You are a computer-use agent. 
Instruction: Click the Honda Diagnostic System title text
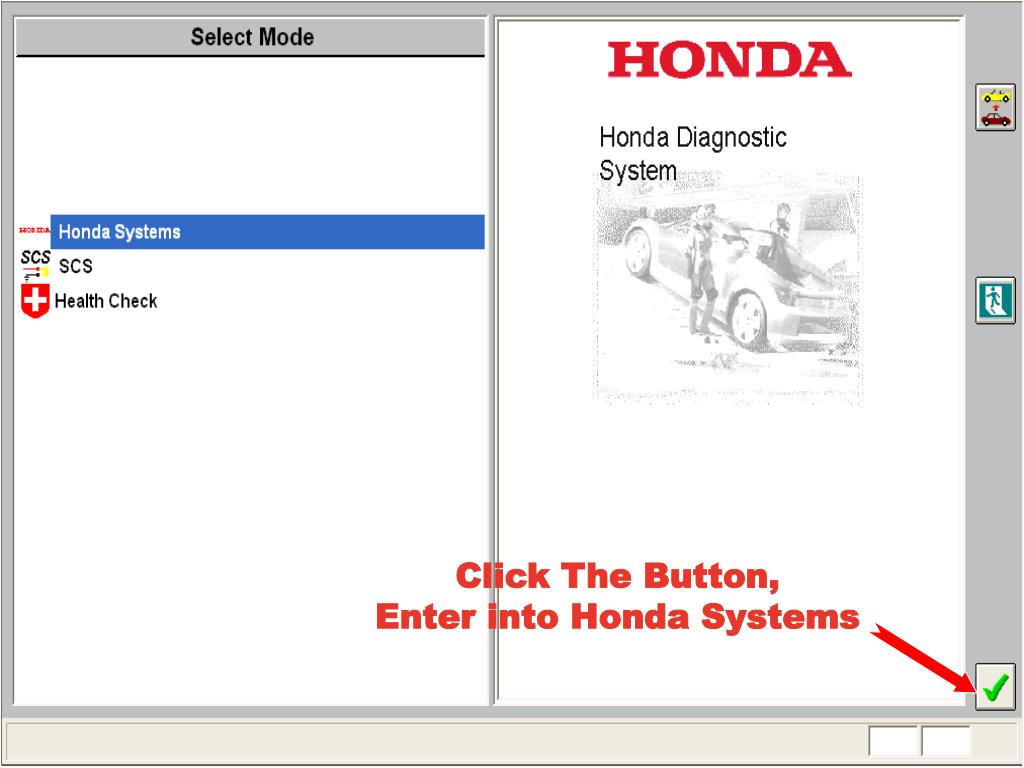[693, 154]
